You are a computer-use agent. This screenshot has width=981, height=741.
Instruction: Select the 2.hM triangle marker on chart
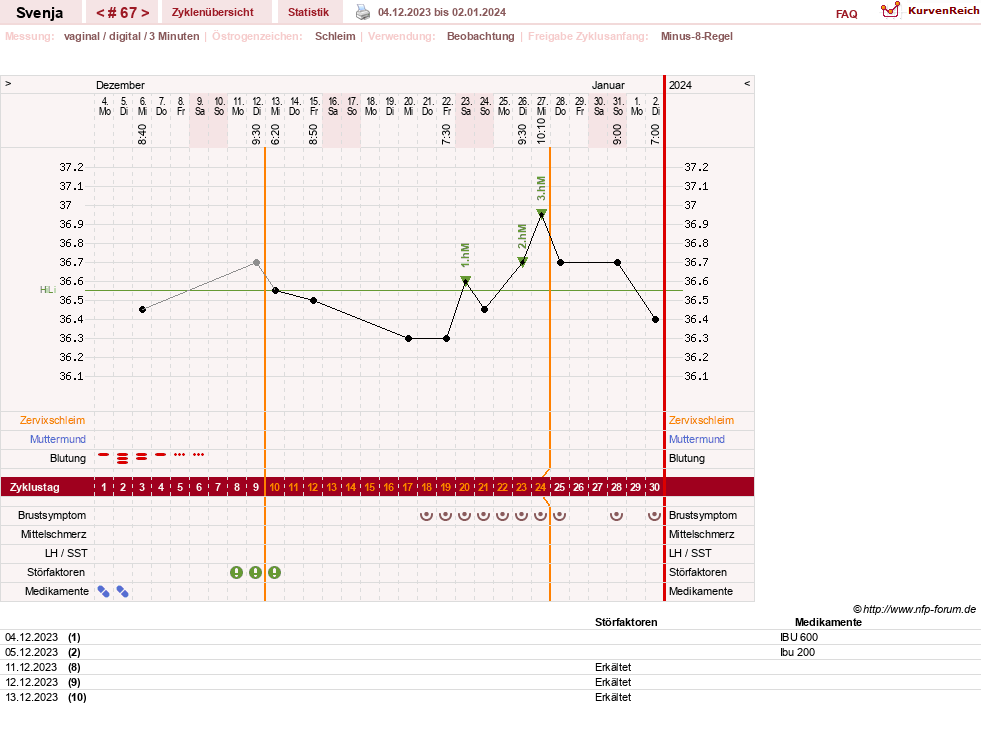point(522,261)
